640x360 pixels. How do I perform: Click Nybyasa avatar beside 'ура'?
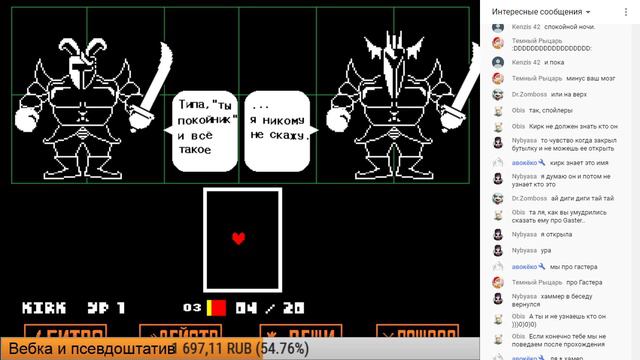(498, 250)
